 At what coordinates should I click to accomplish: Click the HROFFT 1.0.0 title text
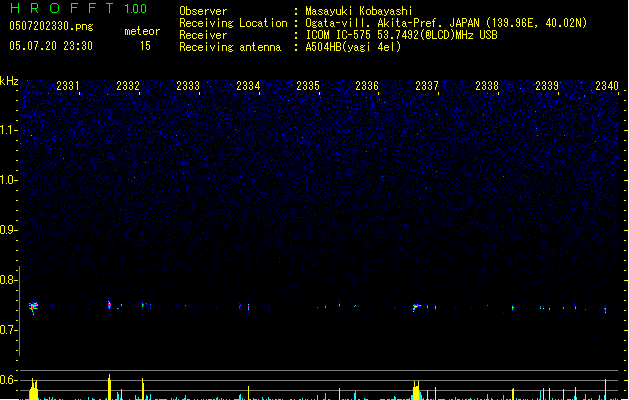click(79, 8)
